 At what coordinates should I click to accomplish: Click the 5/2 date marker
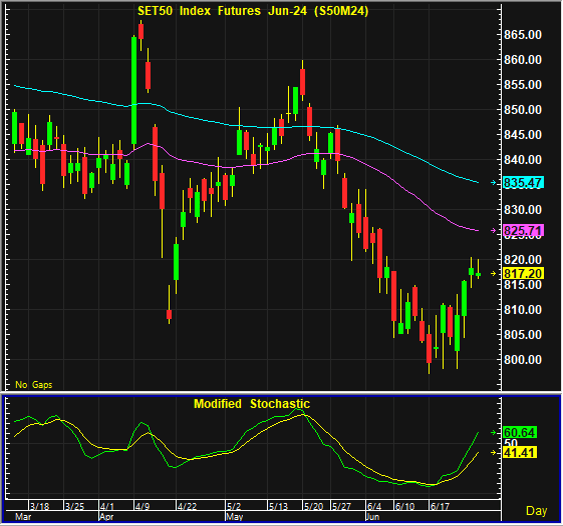coord(234,506)
